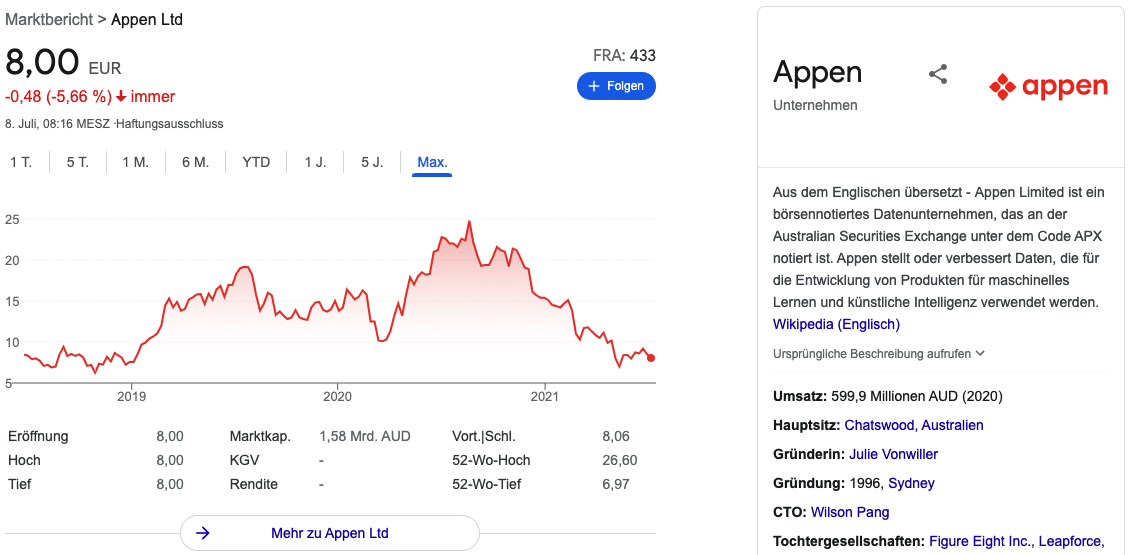Image resolution: width=1133 pixels, height=555 pixels.
Task: Click the FRA: 433 ticker text
Action: (624, 56)
